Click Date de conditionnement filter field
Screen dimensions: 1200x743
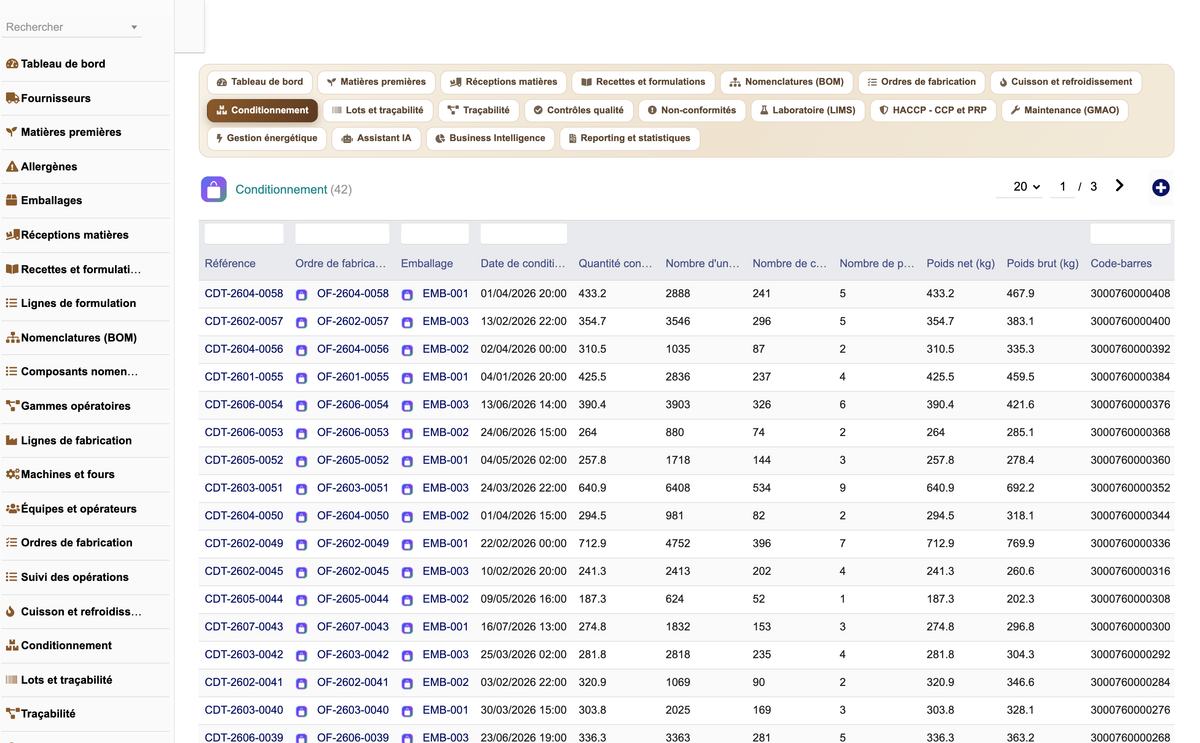(524, 234)
